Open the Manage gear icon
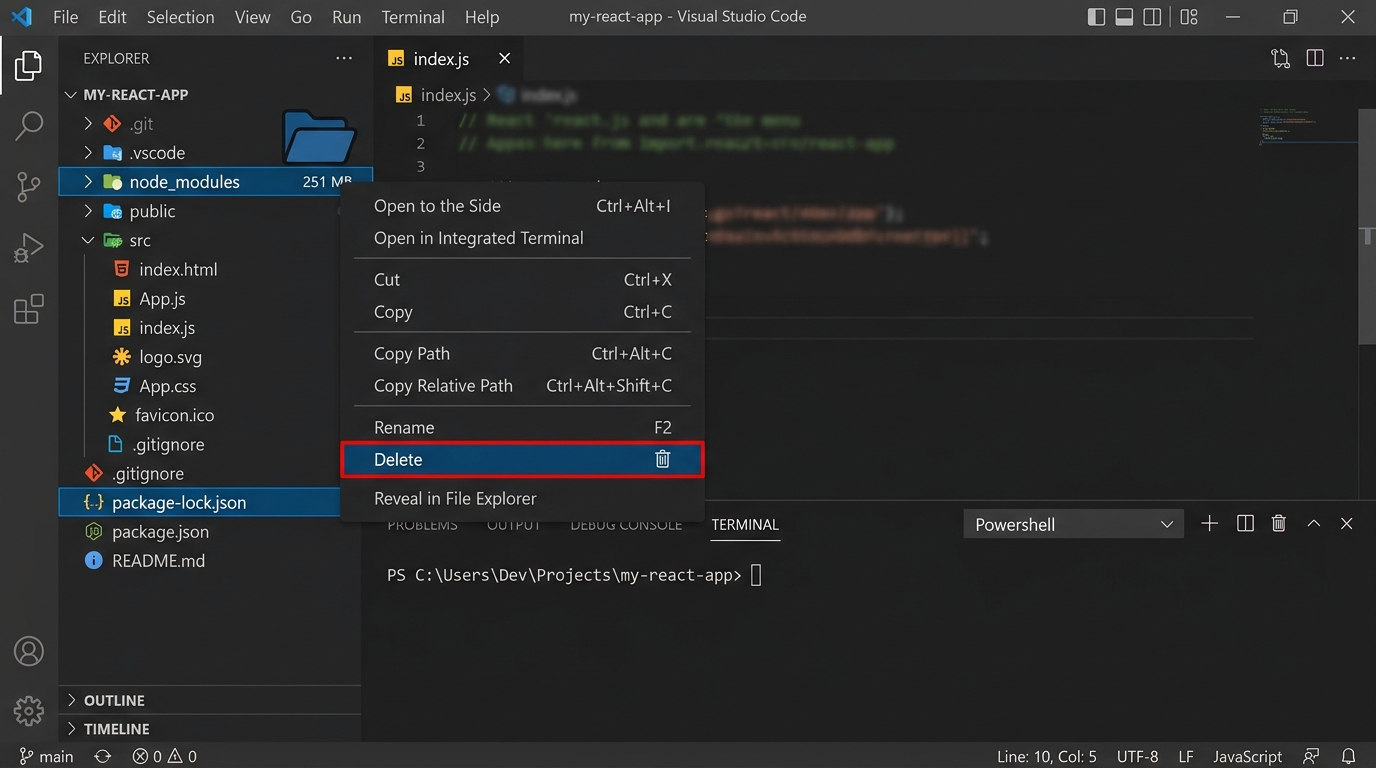1376x768 pixels. pos(29,711)
